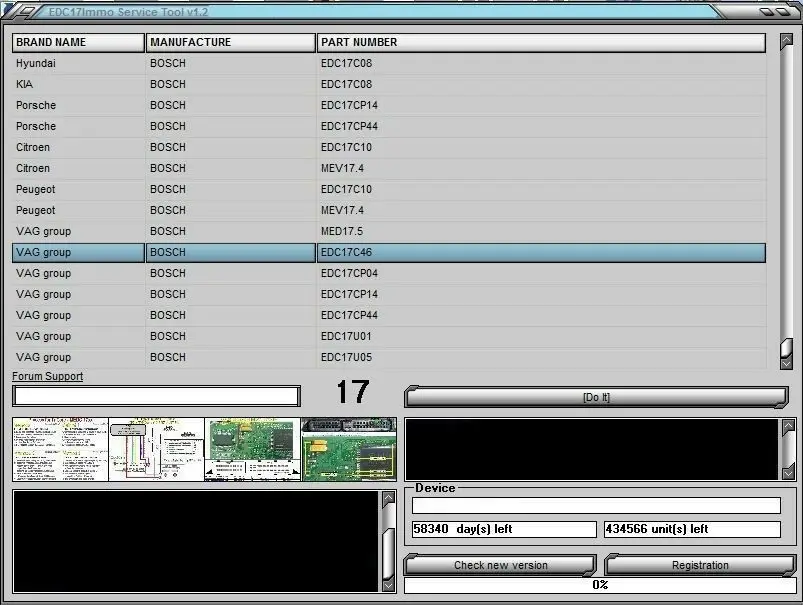Viewport: 803px width, 605px height.
Task: Select VAG group EDC17CP04 part number
Action: coord(349,274)
